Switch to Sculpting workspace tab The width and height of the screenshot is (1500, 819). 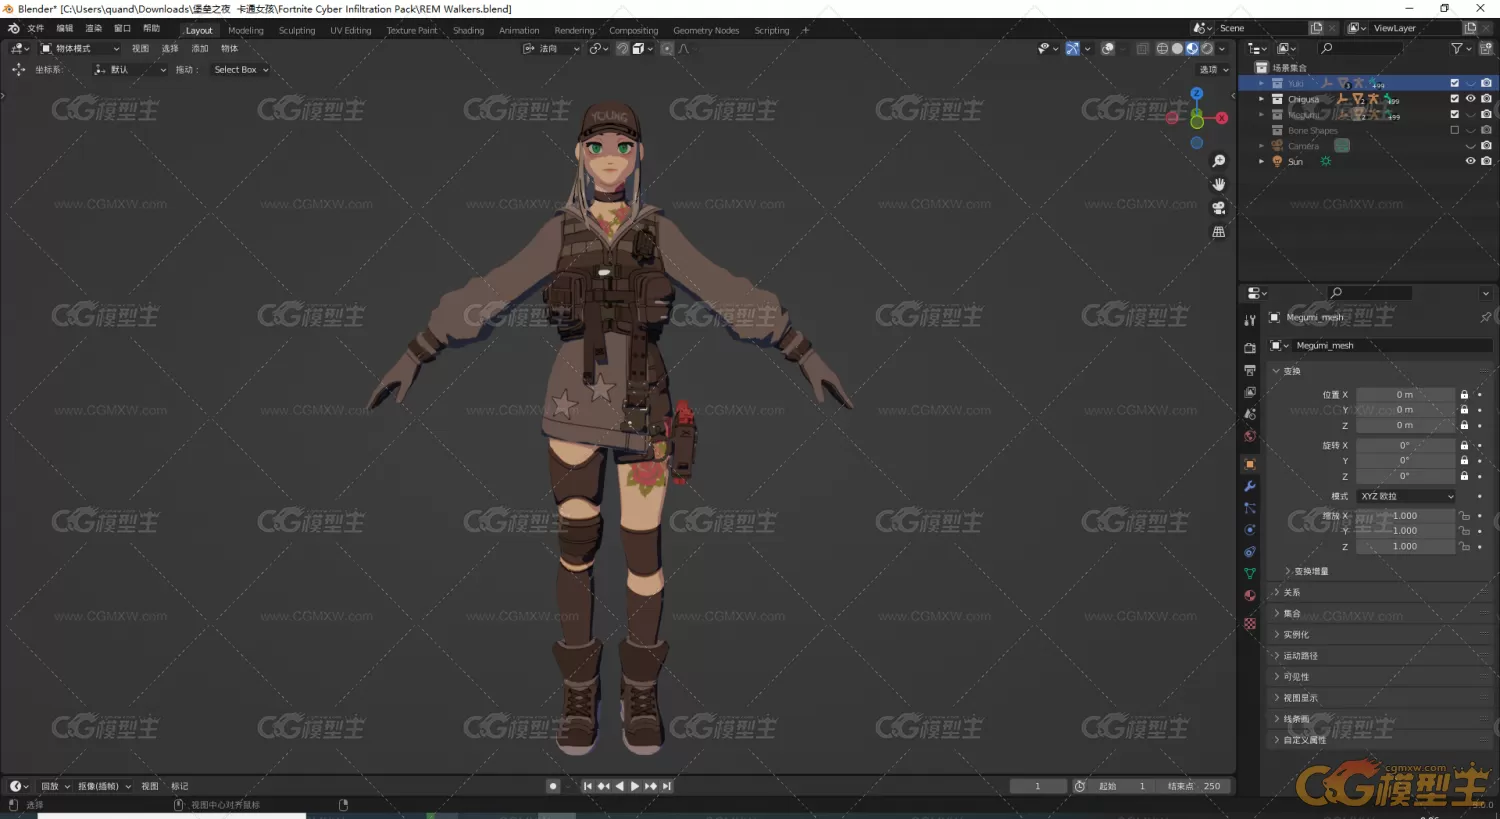[x=297, y=30]
